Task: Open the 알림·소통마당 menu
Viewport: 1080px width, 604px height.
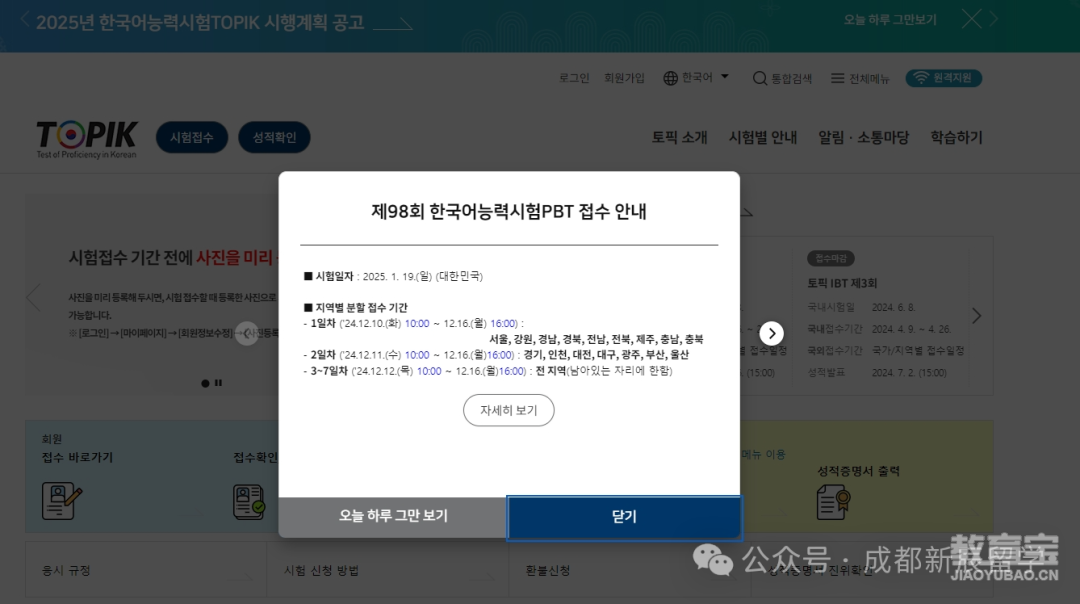Action: 864,137
